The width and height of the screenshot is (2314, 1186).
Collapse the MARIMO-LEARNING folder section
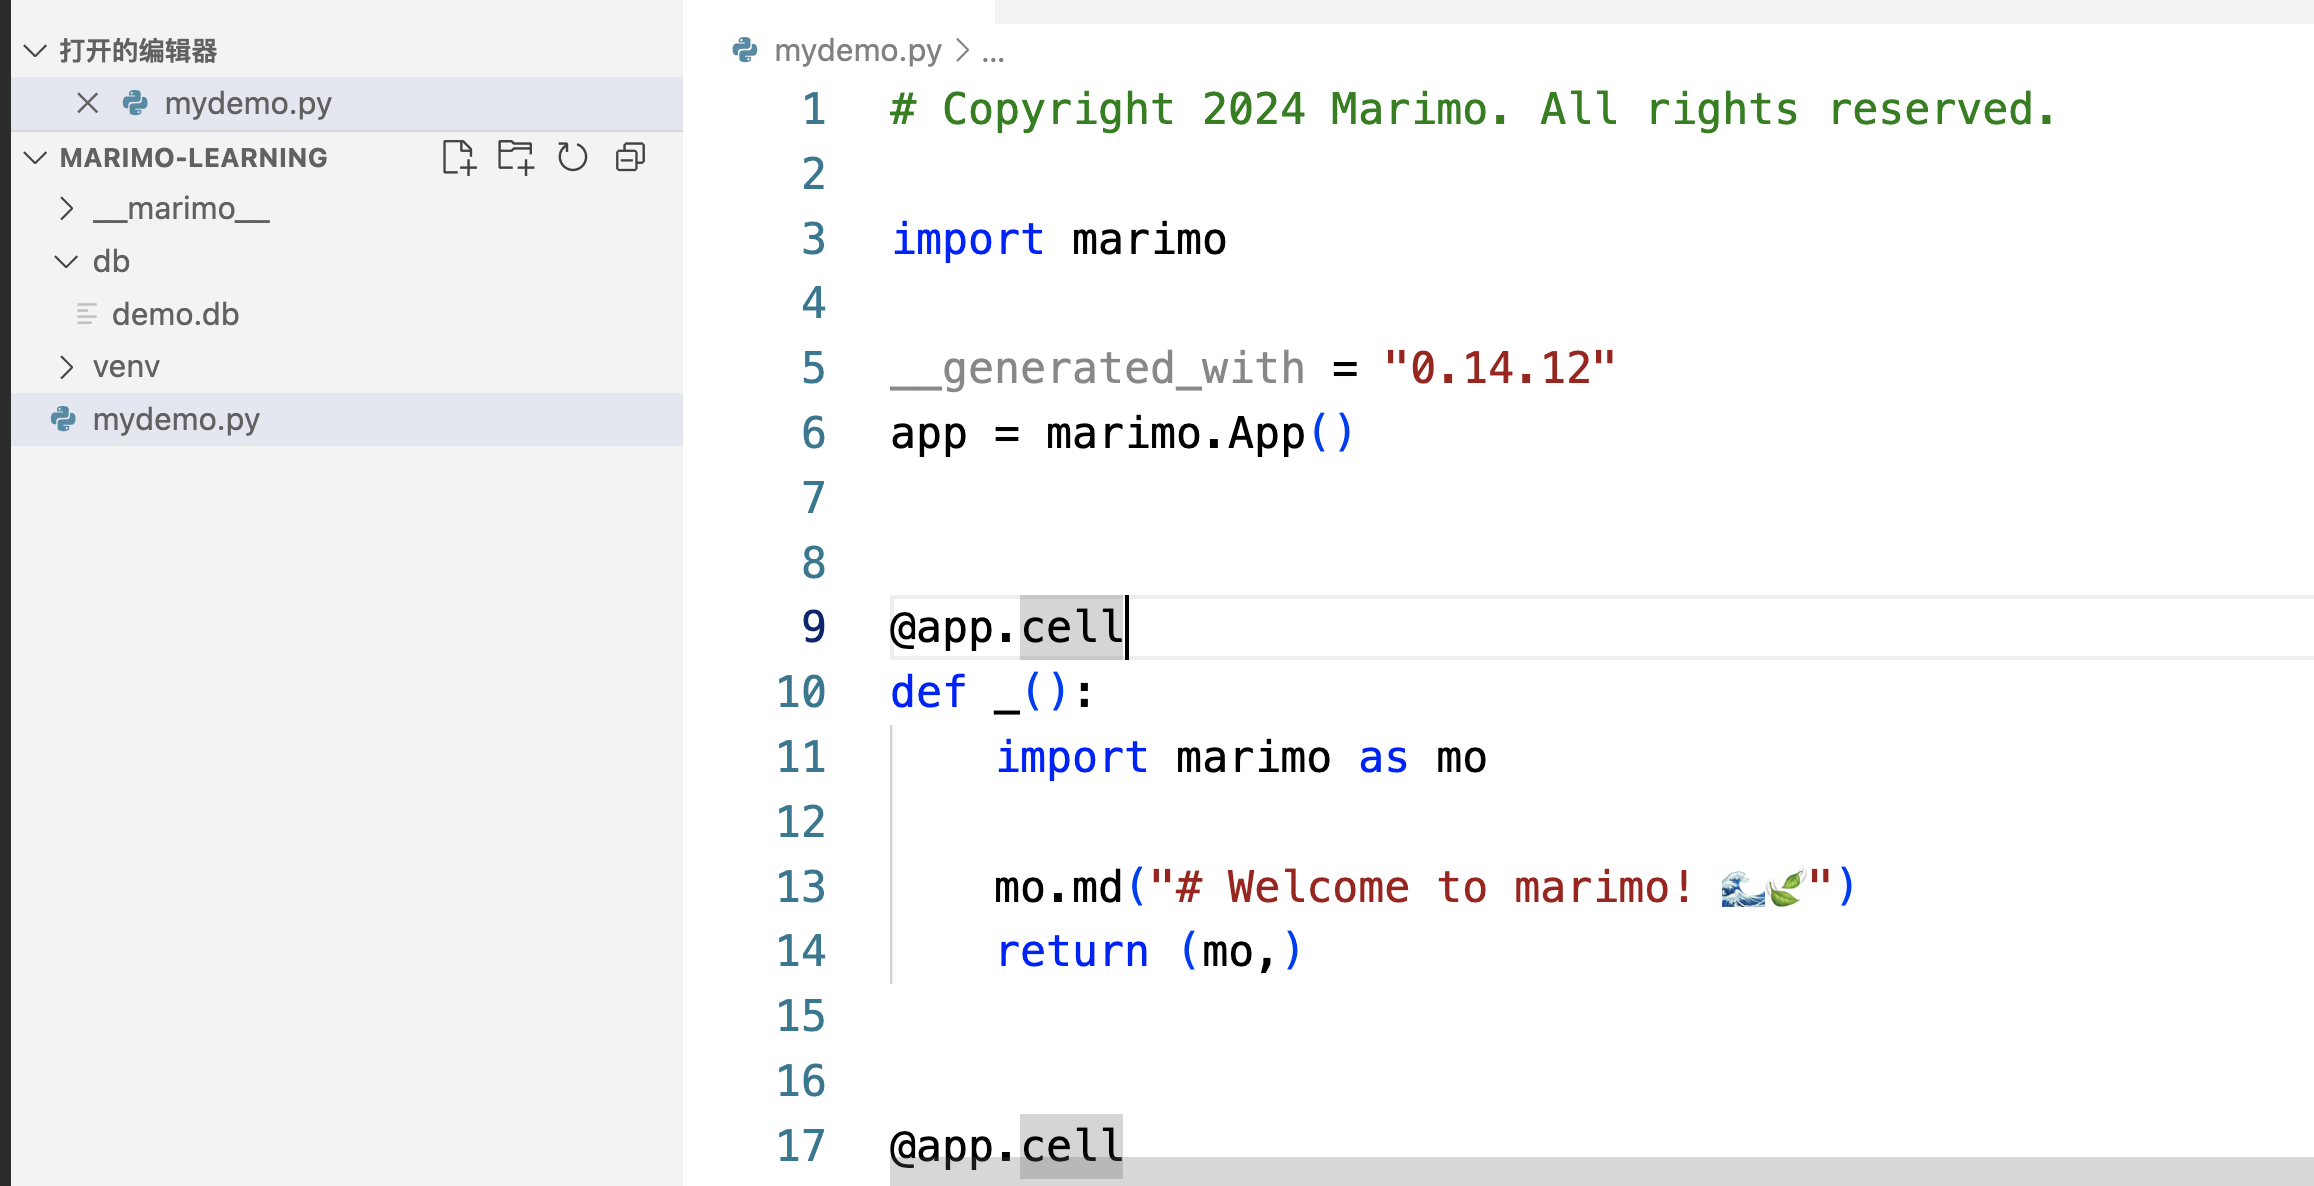36,158
